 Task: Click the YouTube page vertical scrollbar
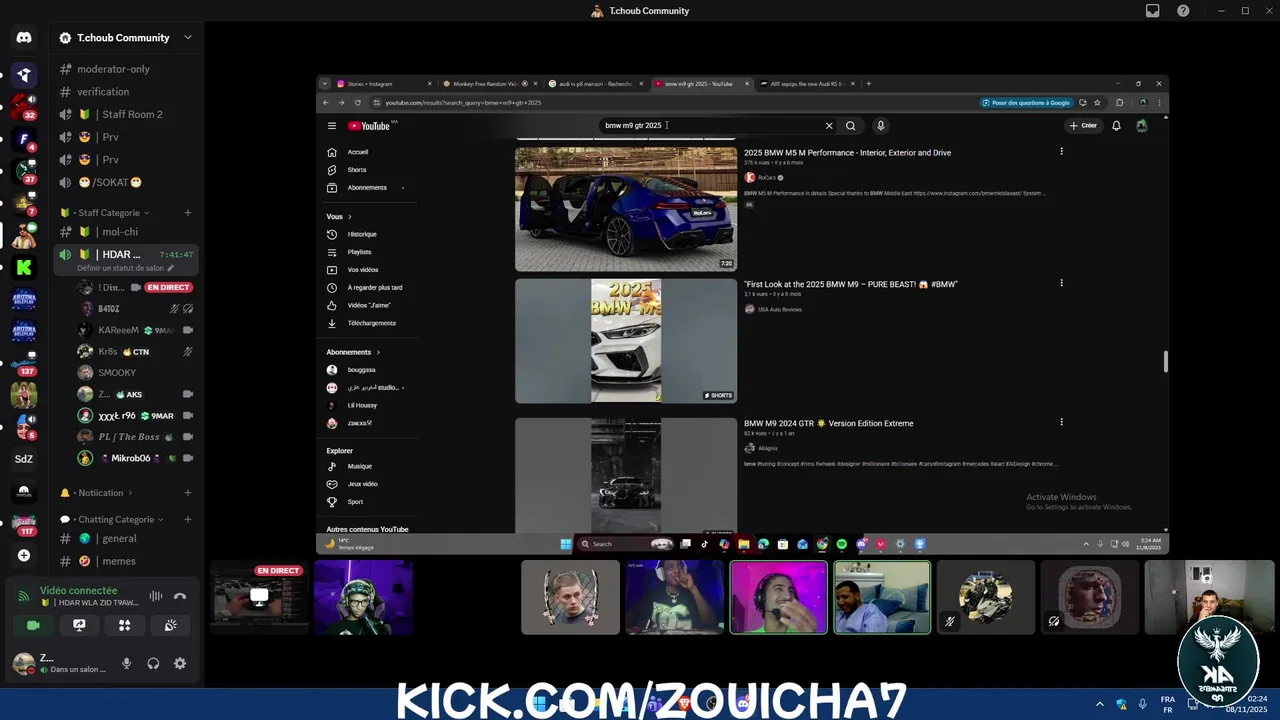(x=1165, y=362)
